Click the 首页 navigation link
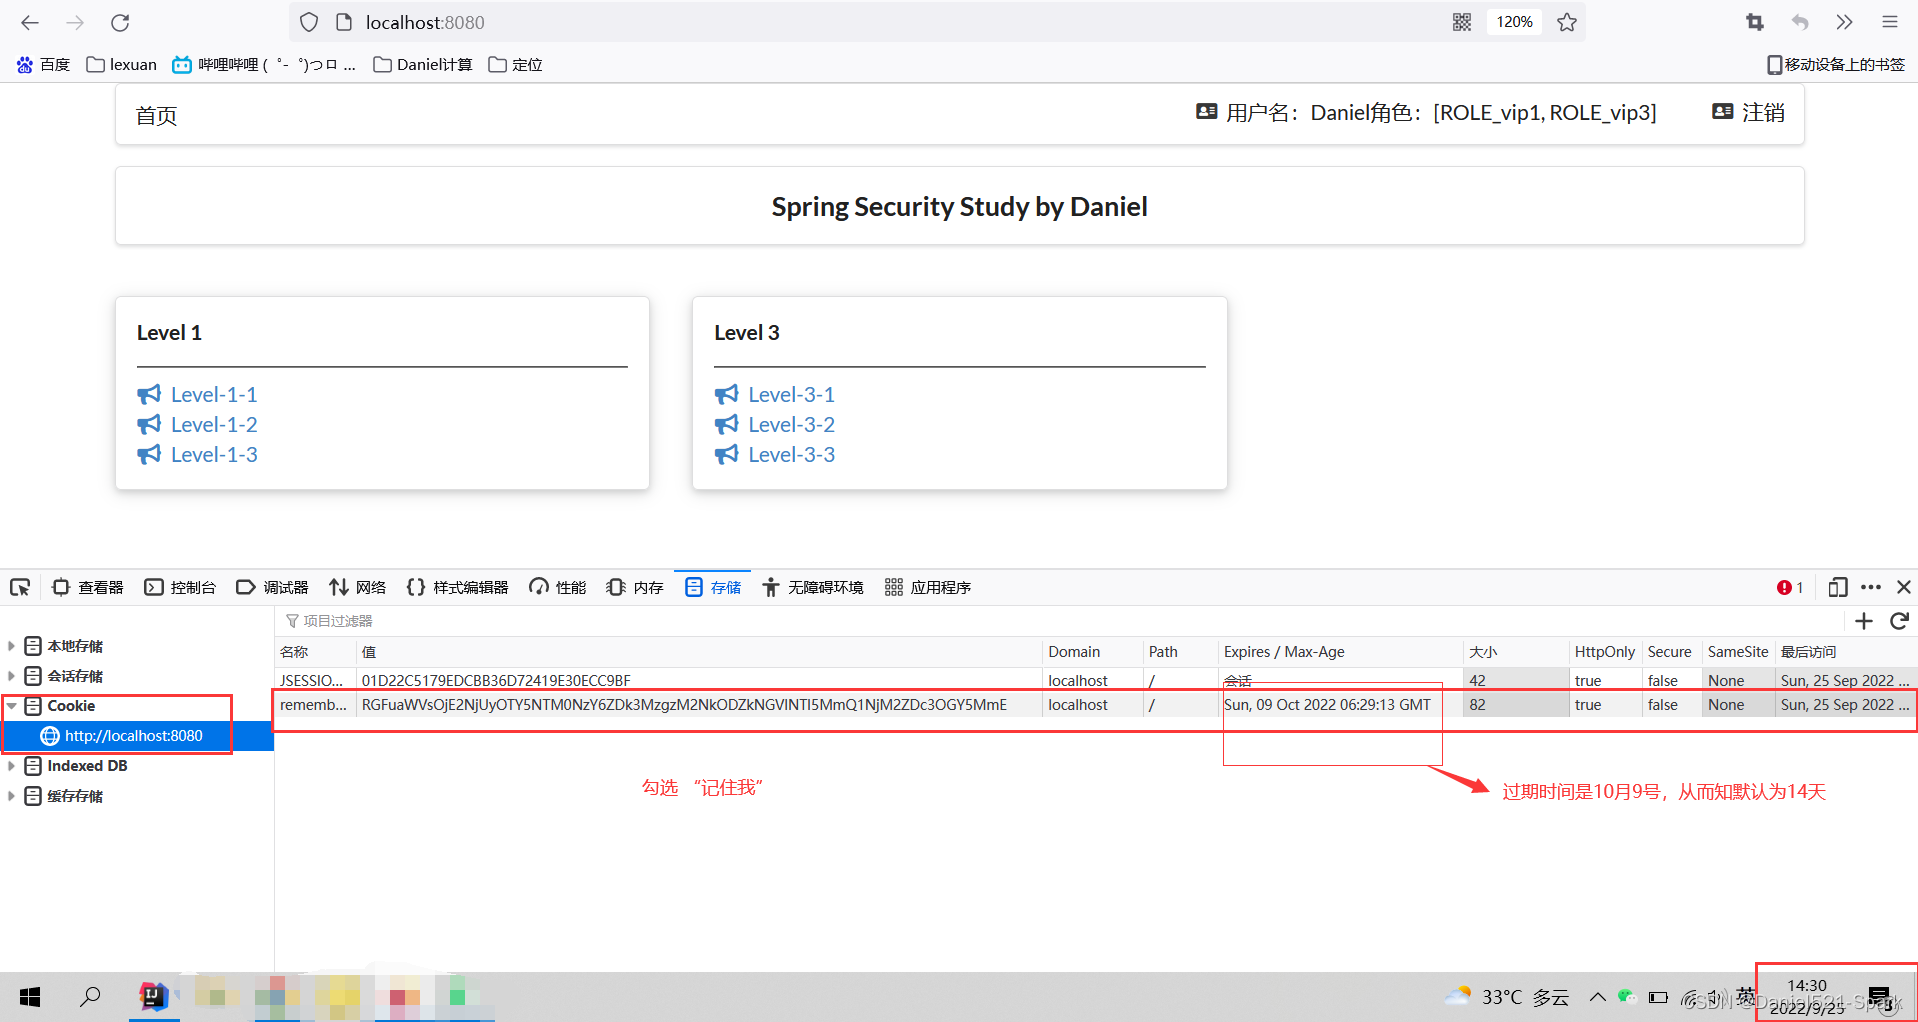The image size is (1918, 1022). 156,115
